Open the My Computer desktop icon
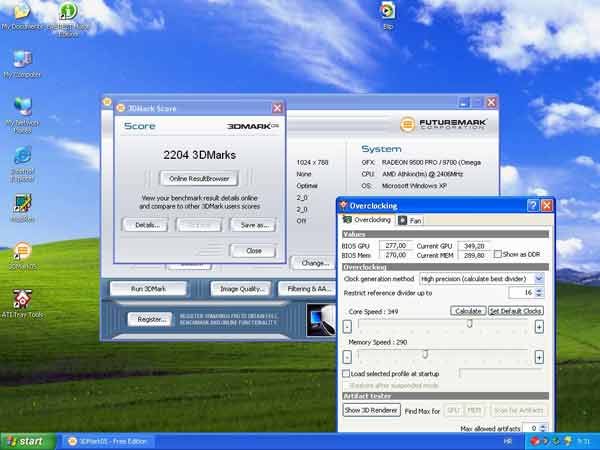 tap(21, 61)
